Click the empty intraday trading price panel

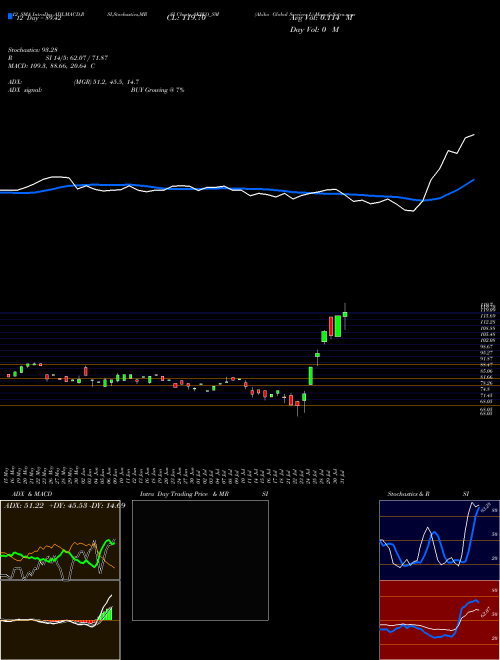(x=200, y=560)
